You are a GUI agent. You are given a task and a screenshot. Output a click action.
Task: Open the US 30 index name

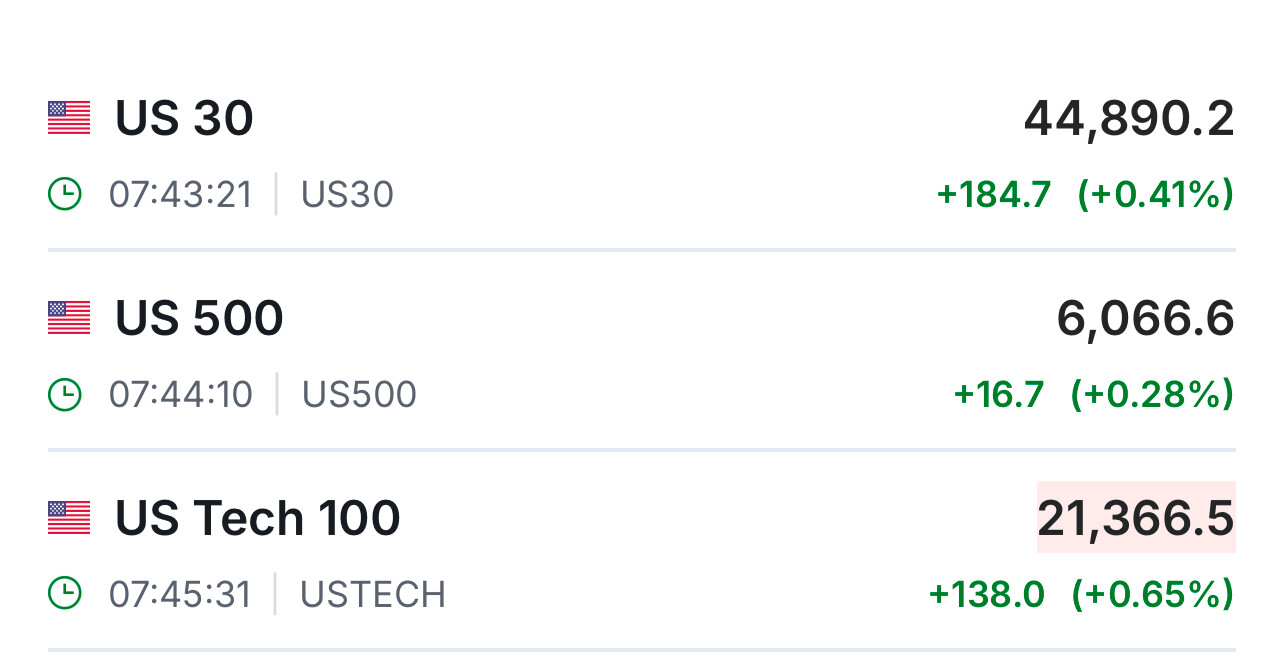pos(184,118)
